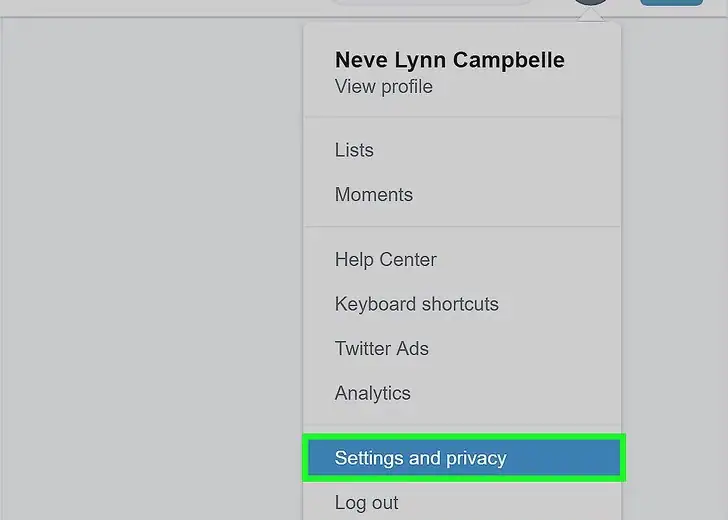This screenshot has width=728, height=520.
Task: Click the blue Tweet button in header
Action: [x=671, y=2]
